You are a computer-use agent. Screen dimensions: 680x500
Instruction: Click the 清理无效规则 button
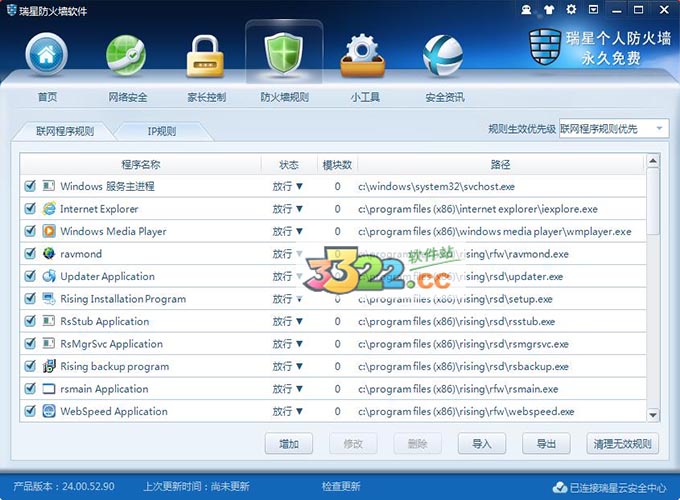click(622, 444)
